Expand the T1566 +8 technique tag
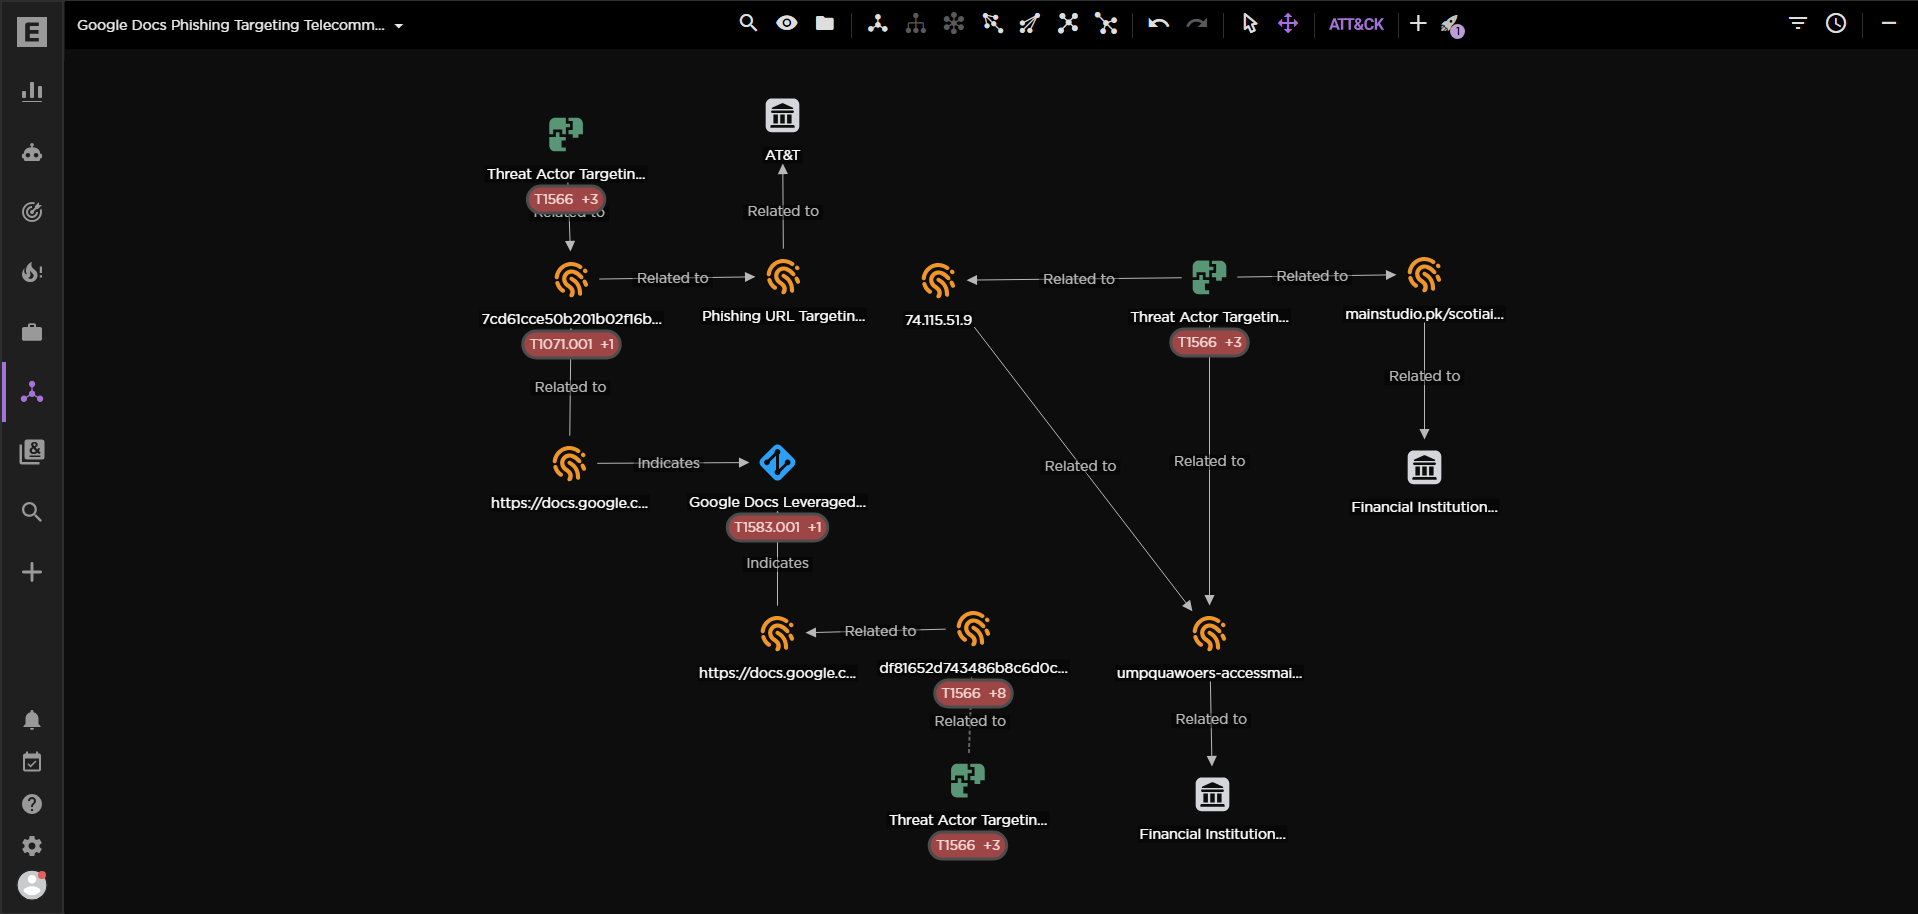1918x914 pixels. 972,693
